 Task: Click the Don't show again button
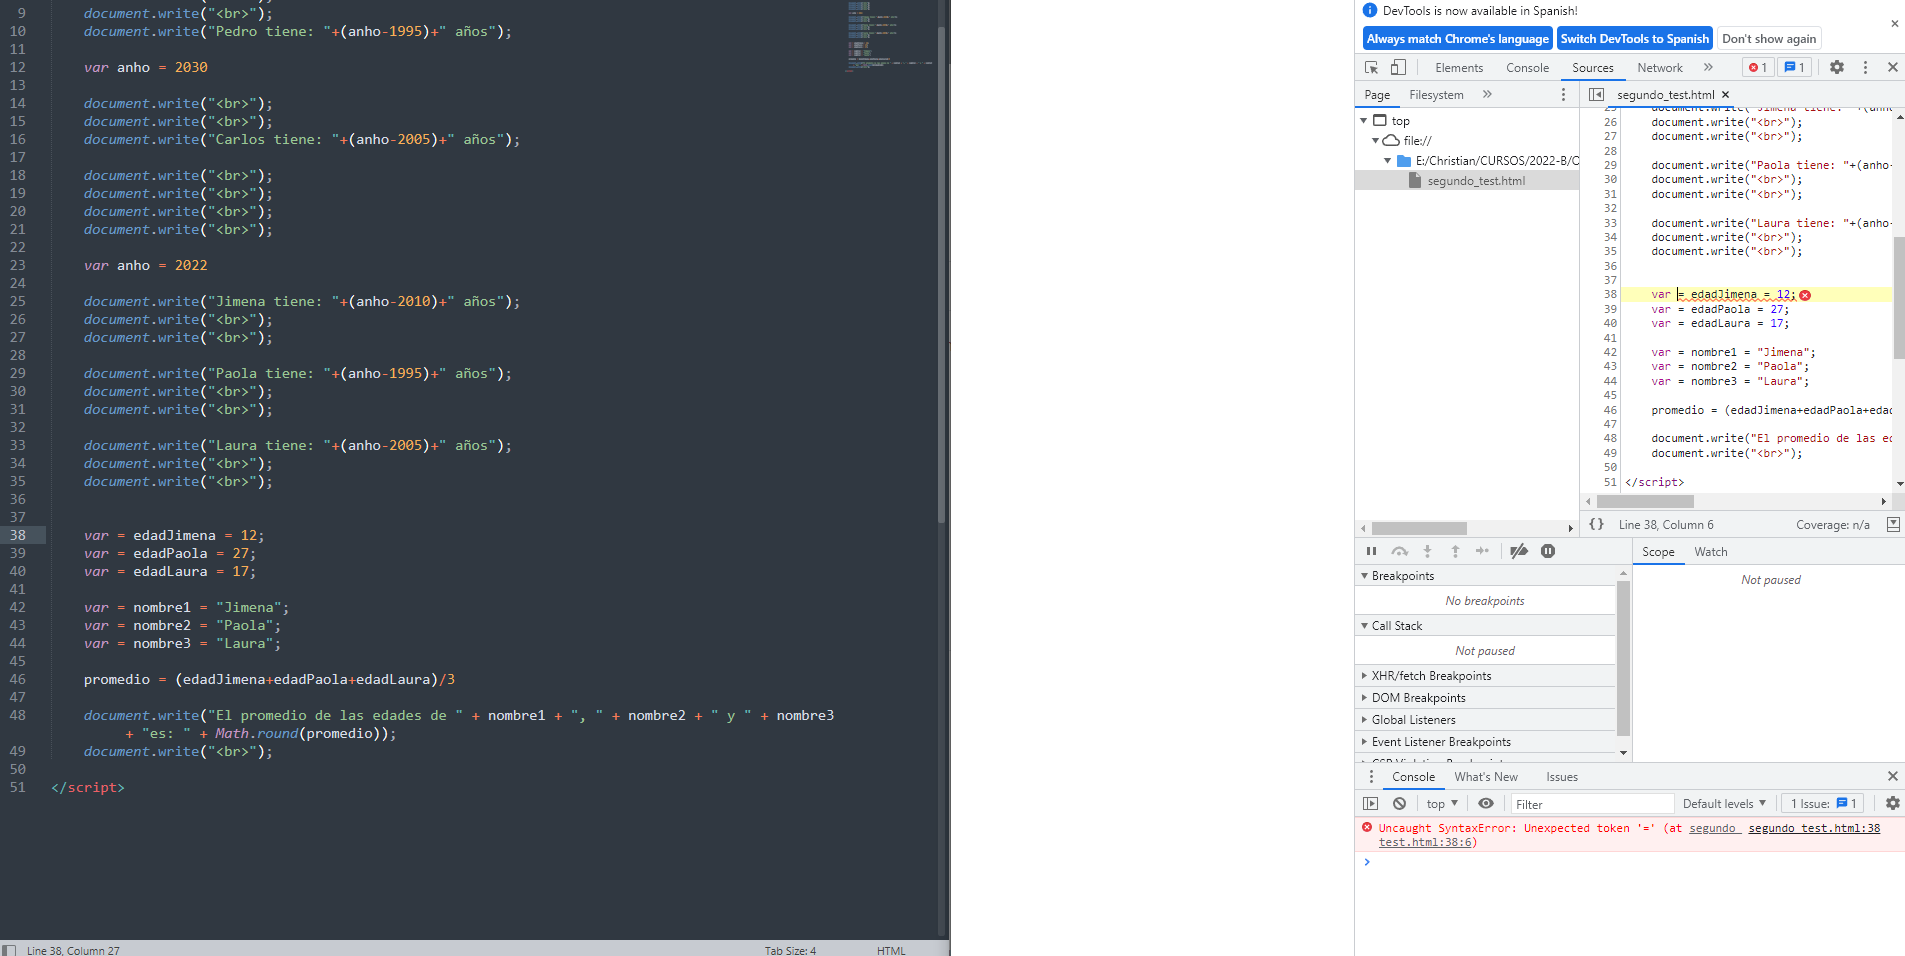1769,39
